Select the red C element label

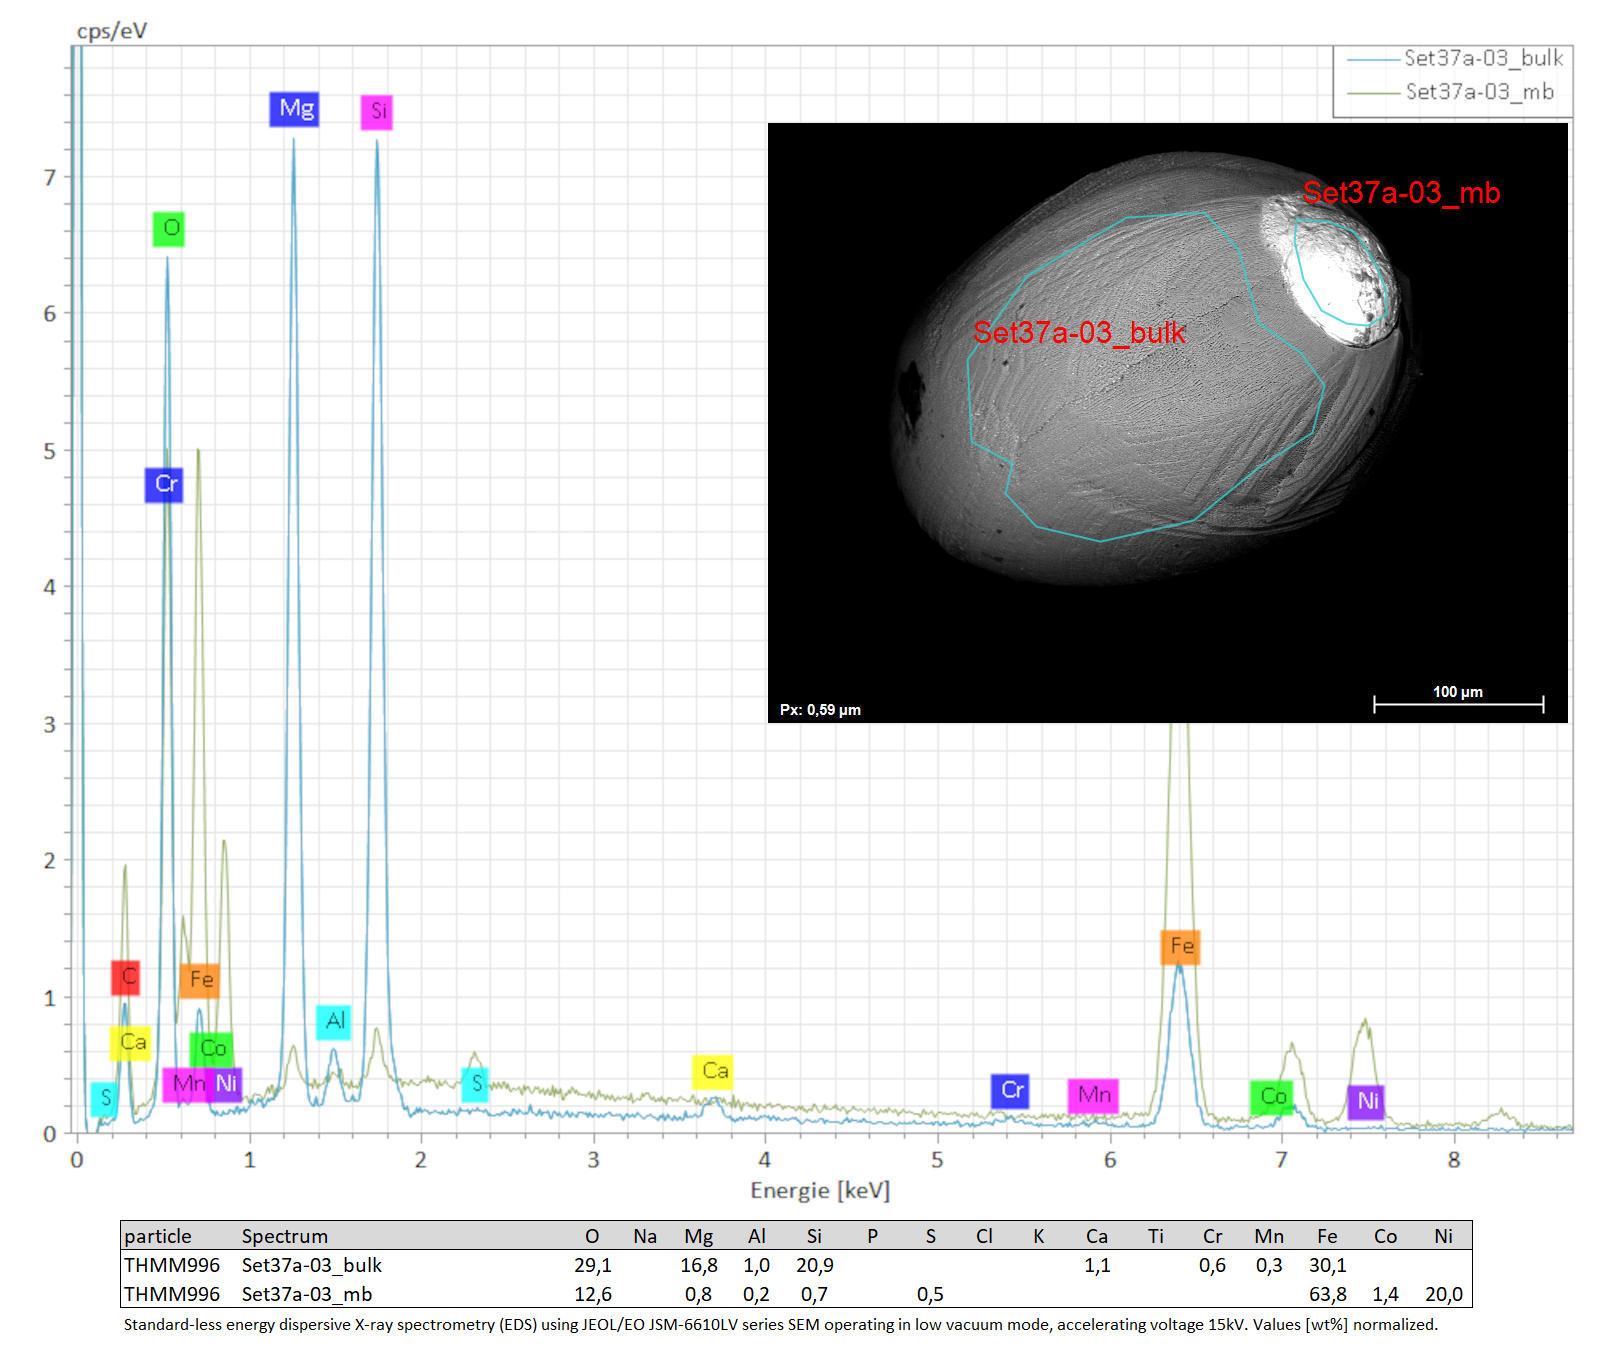[125, 977]
